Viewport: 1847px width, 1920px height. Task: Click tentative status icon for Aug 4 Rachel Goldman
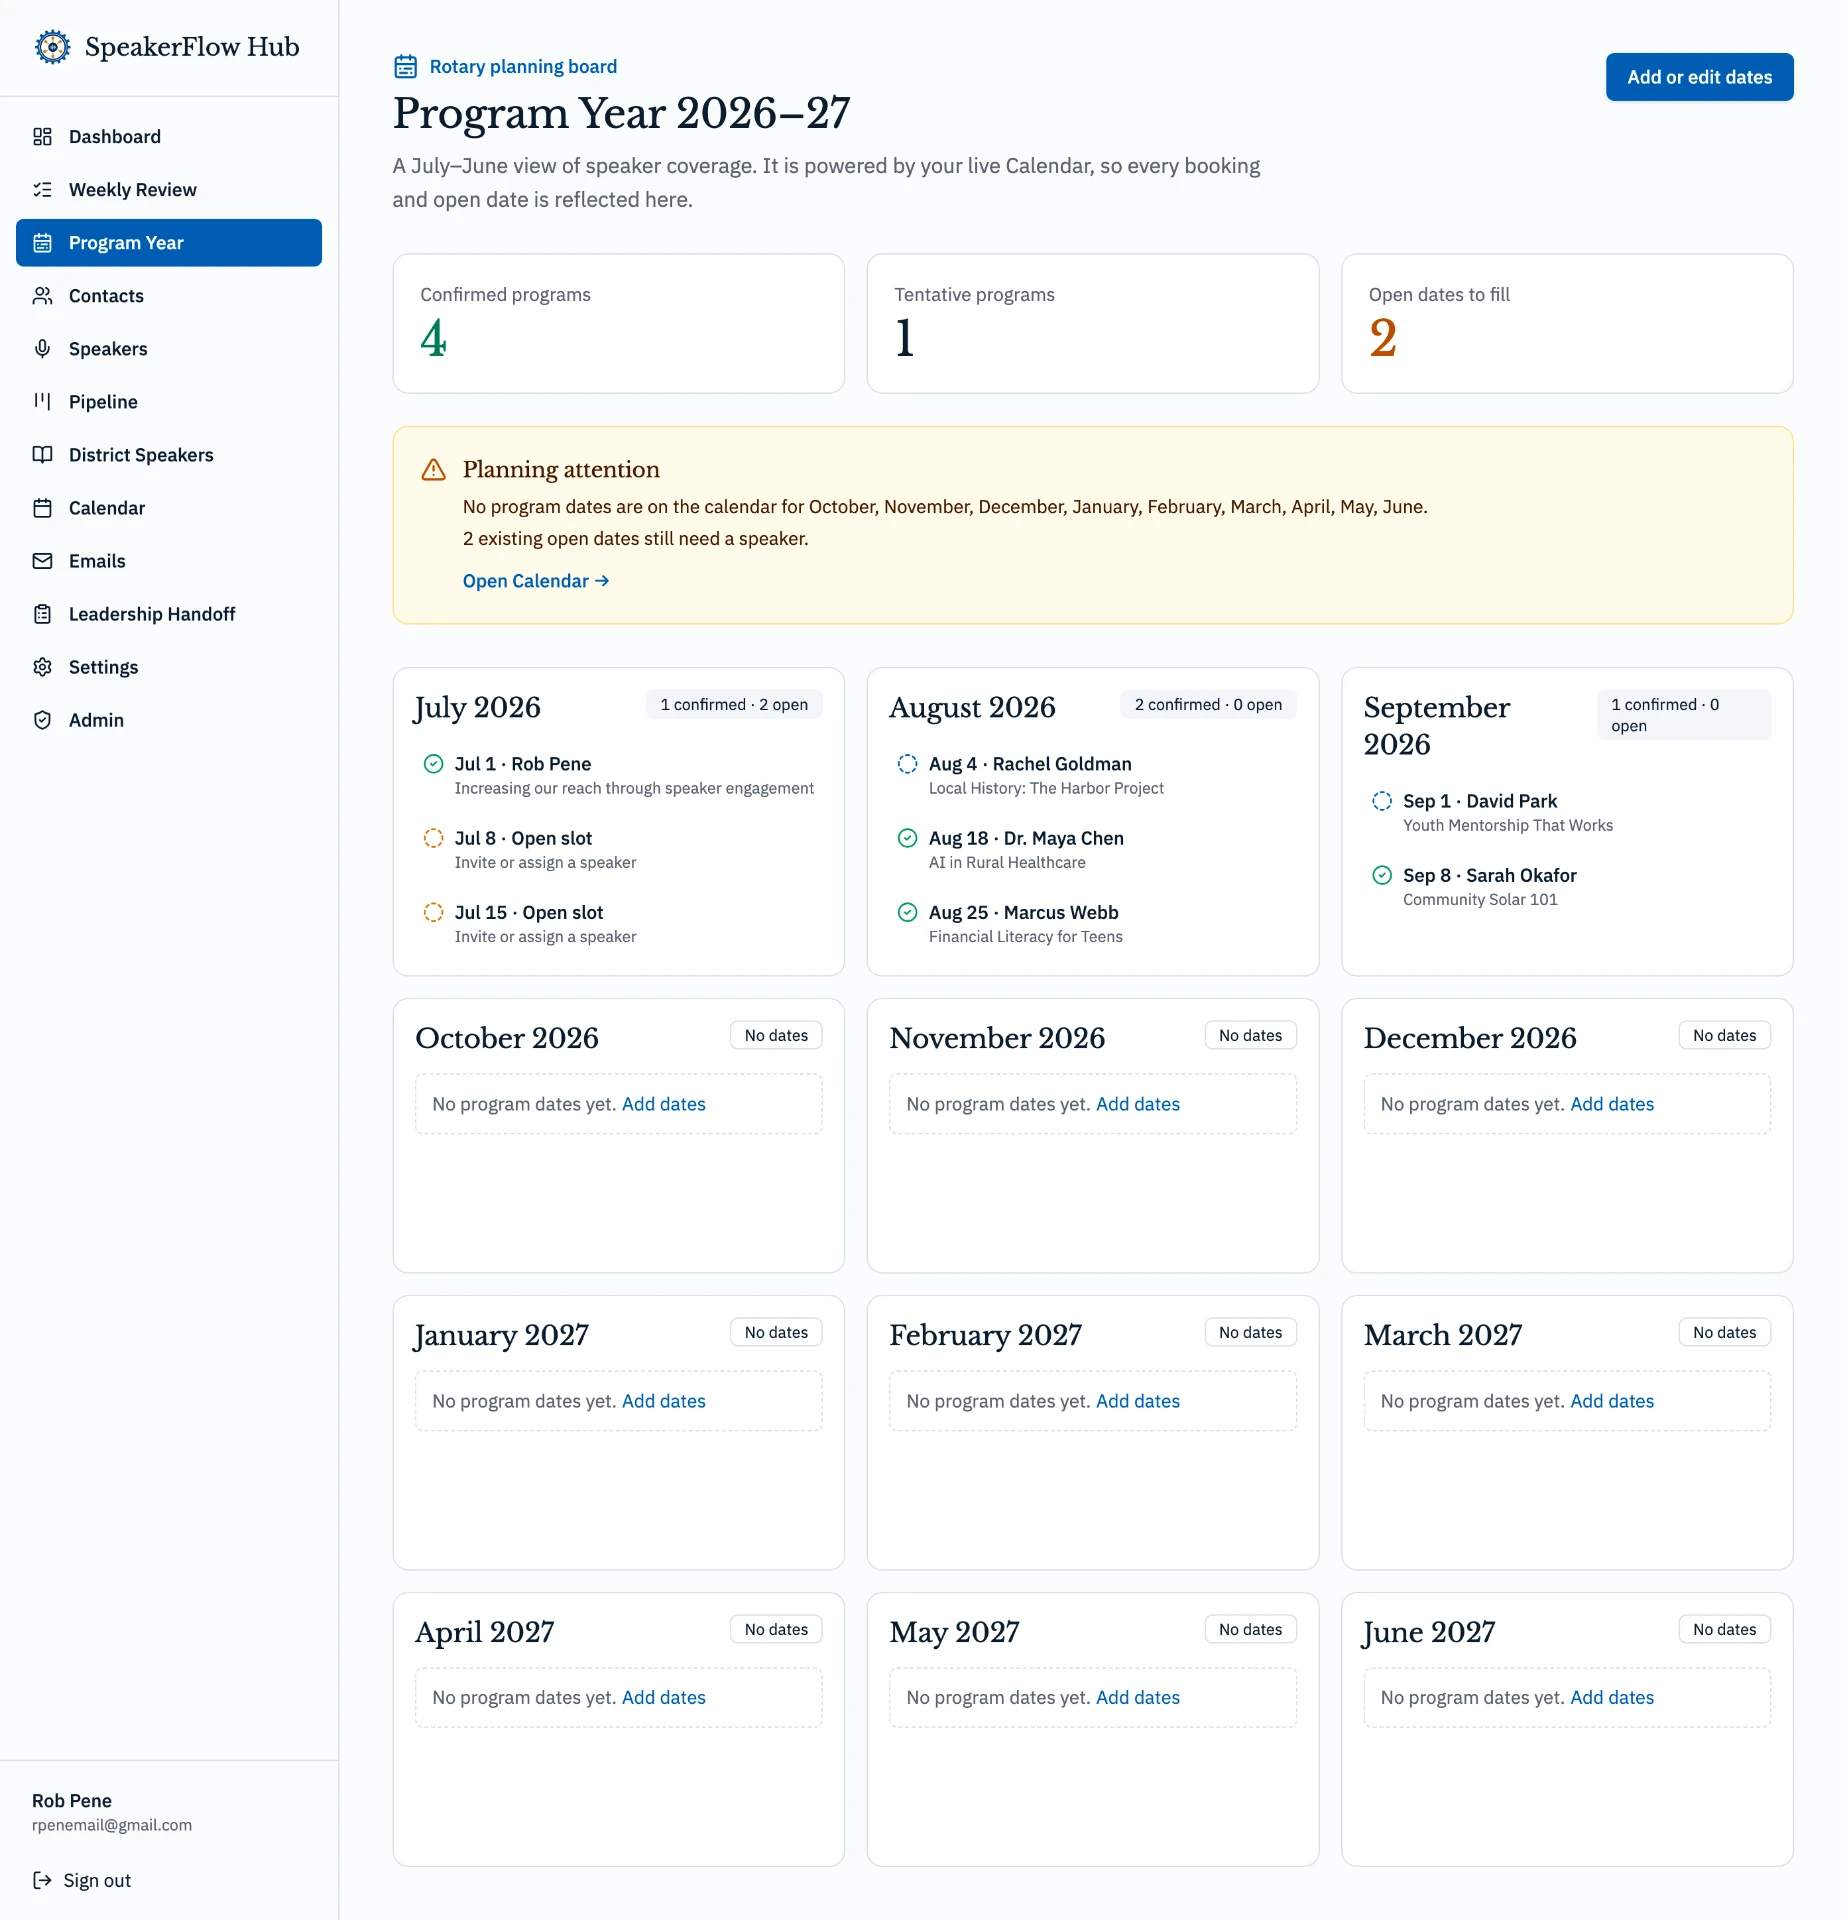(907, 764)
